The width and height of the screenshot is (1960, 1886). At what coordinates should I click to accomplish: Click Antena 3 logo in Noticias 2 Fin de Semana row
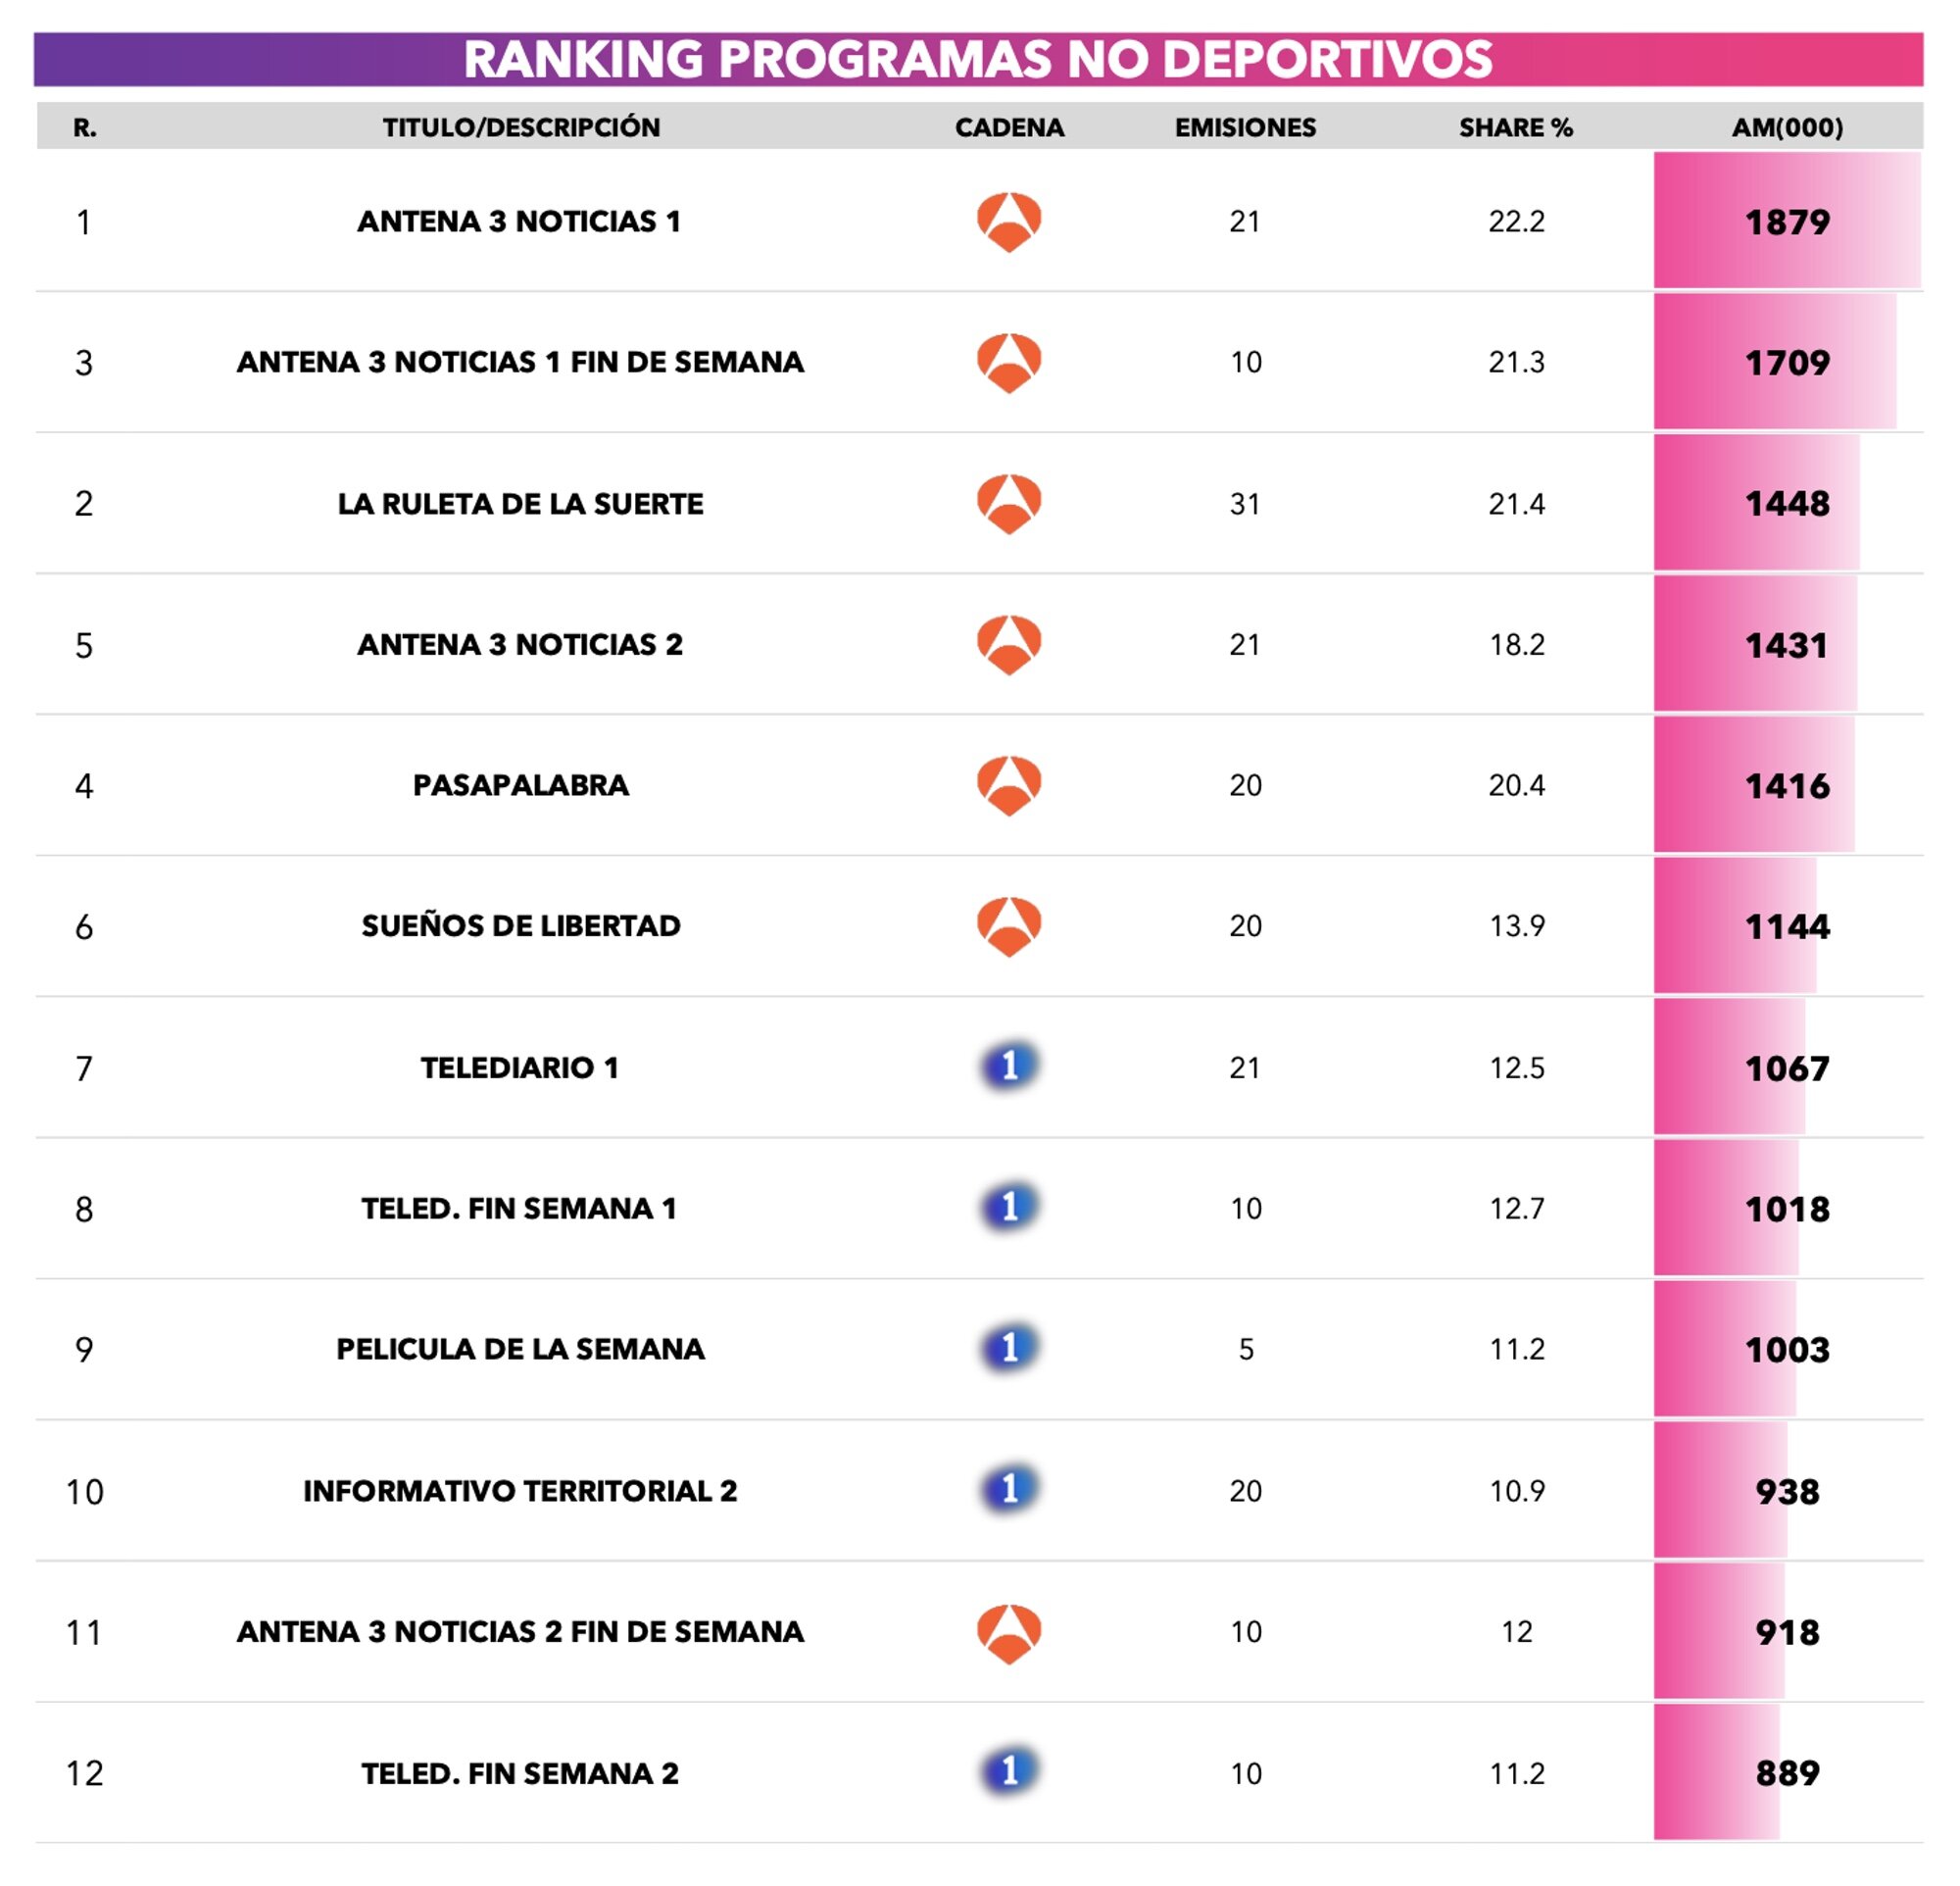1008,1633
